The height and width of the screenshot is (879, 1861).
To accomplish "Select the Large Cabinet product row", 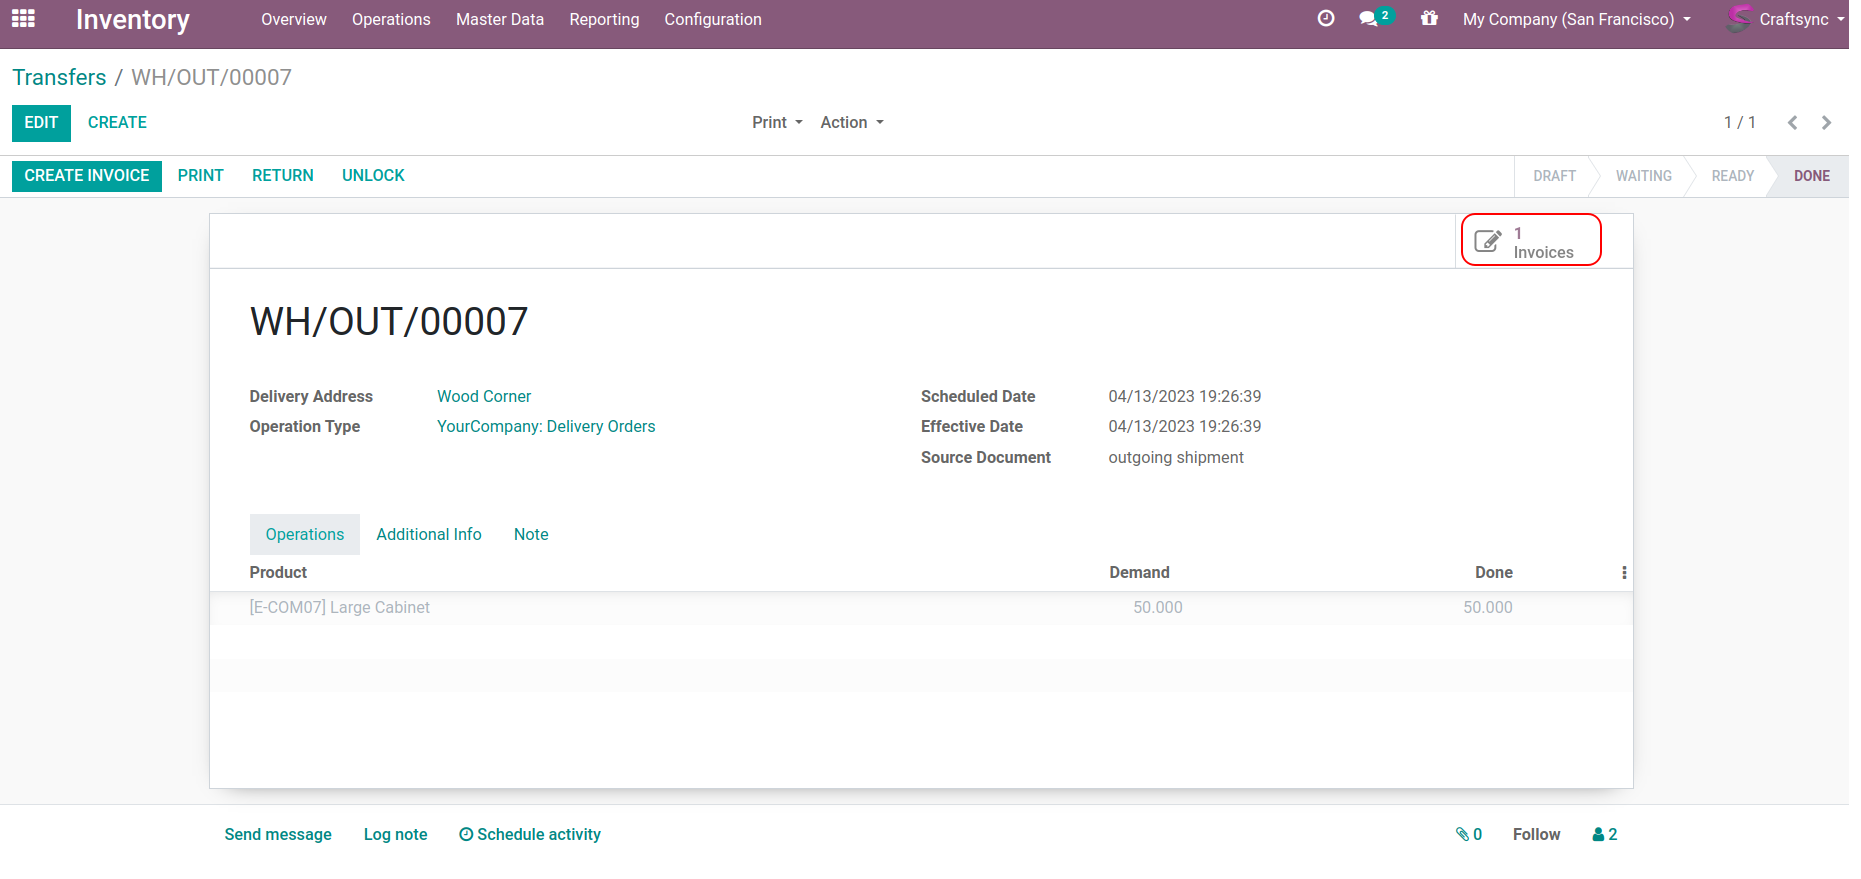I will pos(340,608).
